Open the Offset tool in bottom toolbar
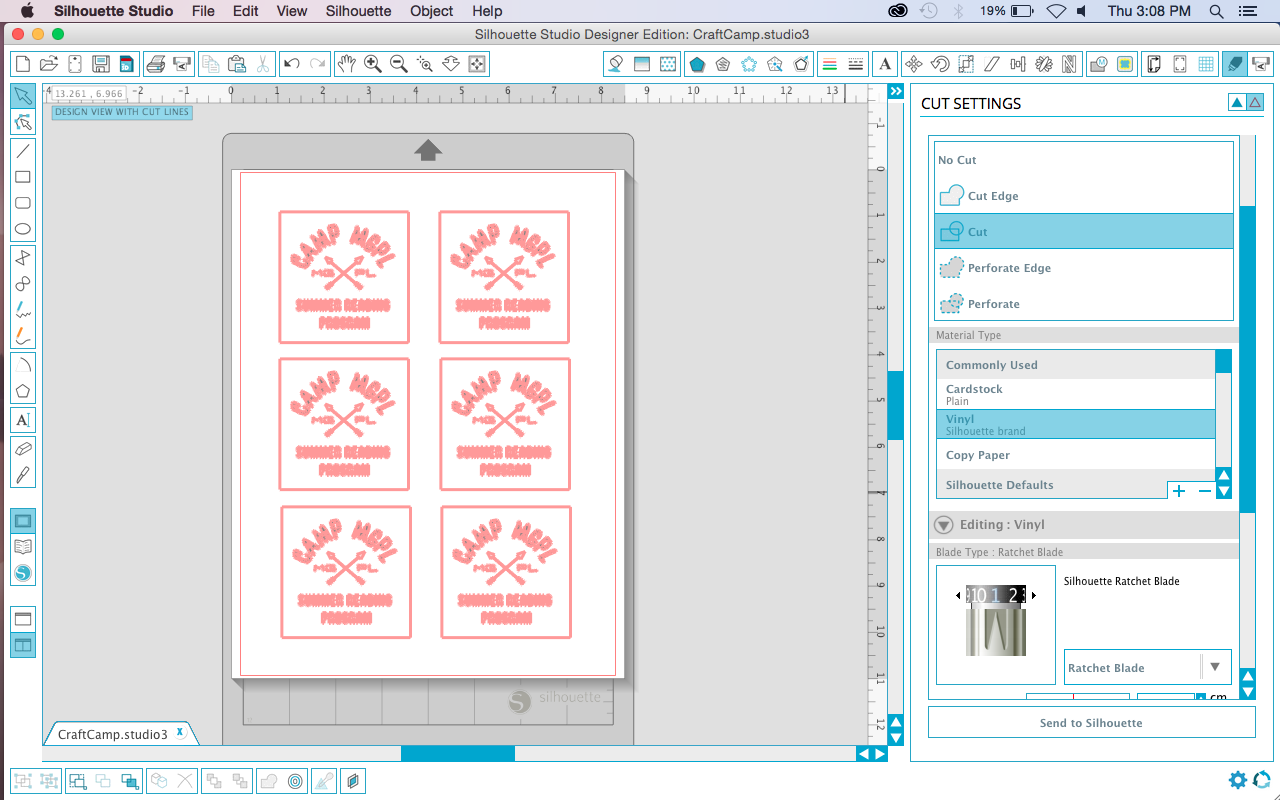This screenshot has width=1280, height=800. pos(296,781)
